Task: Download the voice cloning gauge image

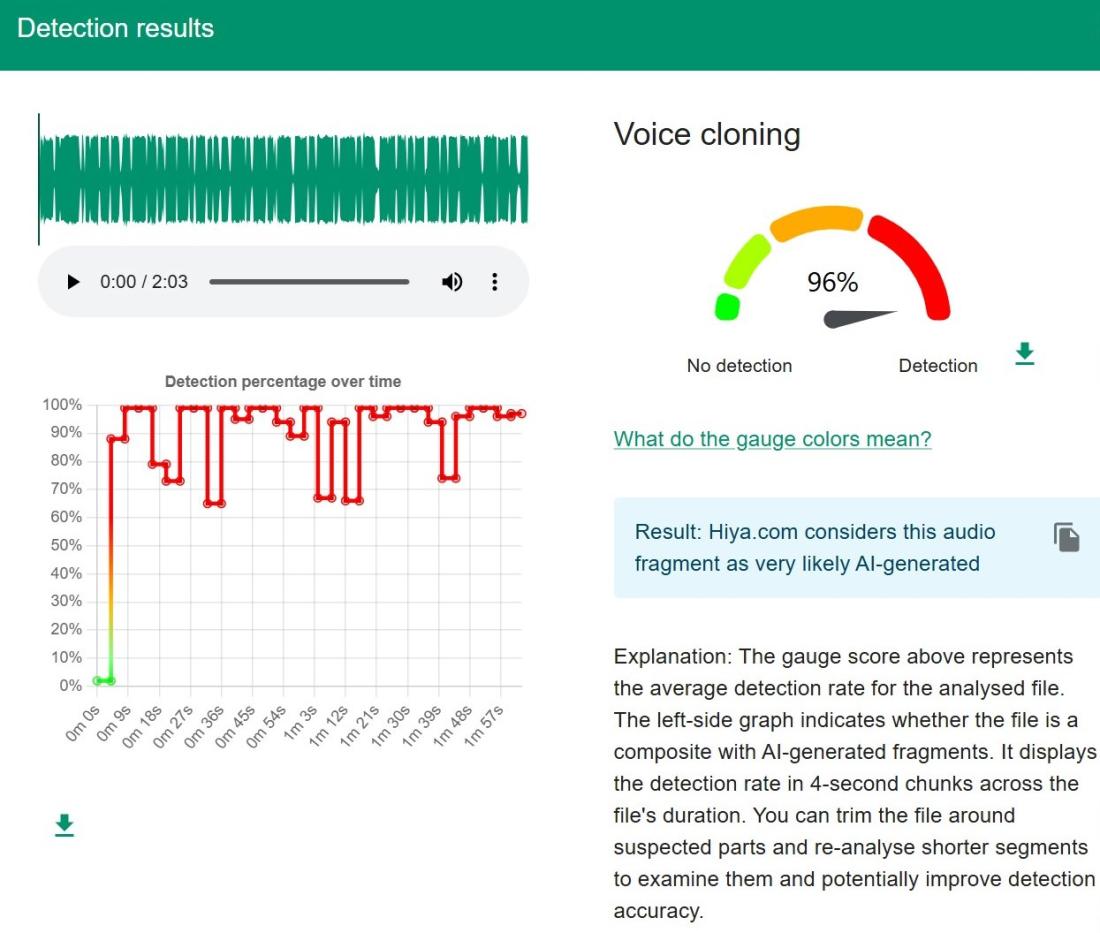Action: (1024, 354)
